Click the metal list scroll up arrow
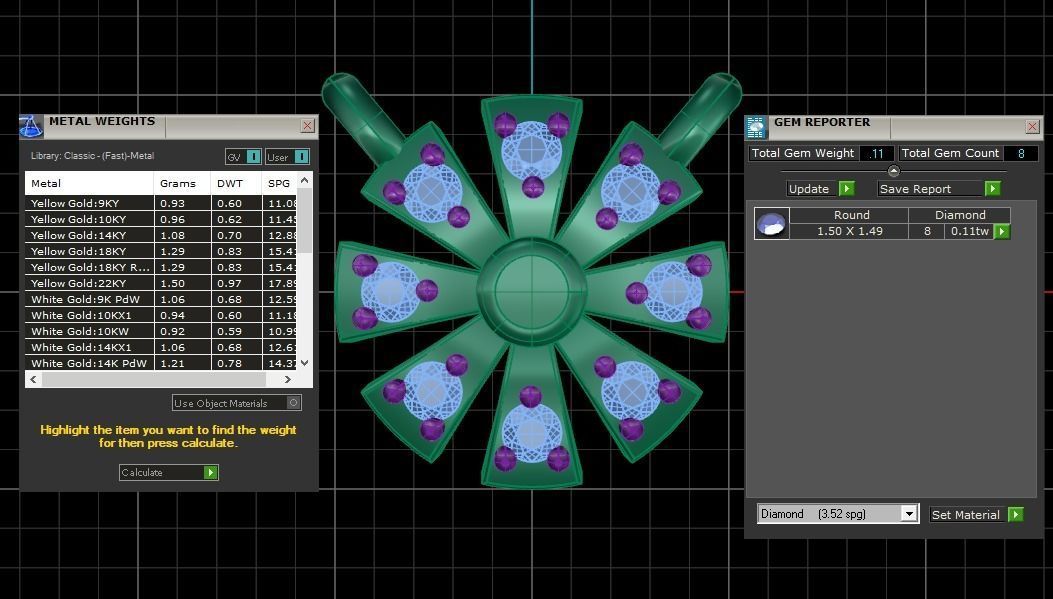The image size is (1053, 599). click(304, 180)
